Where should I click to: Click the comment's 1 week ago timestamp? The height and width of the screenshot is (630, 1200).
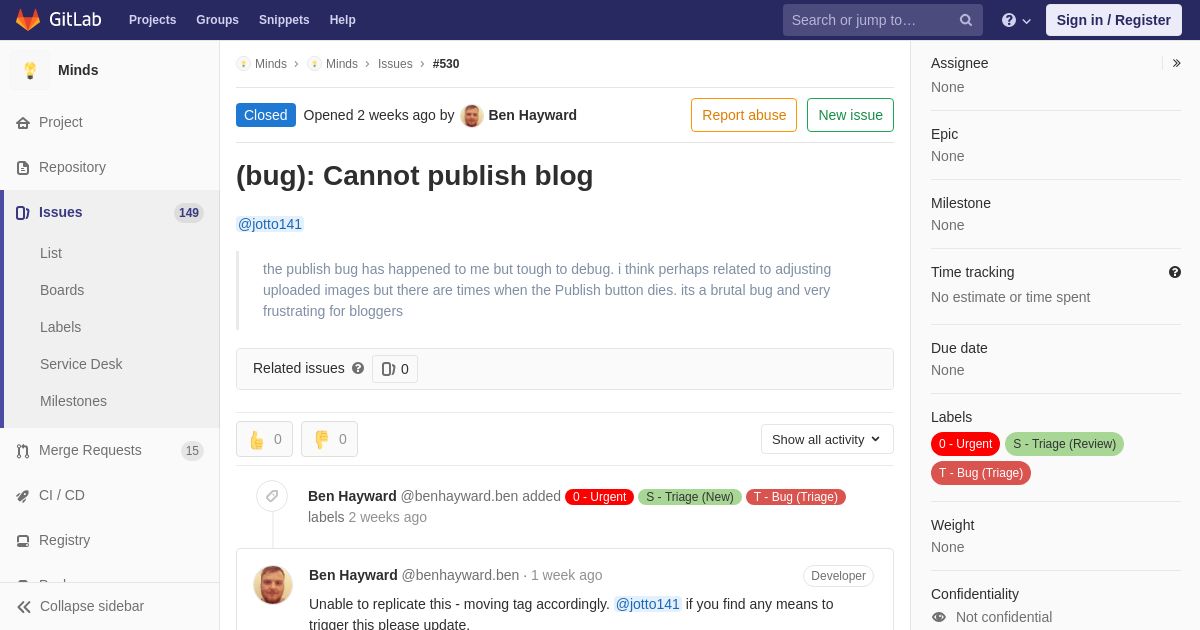[567, 575]
